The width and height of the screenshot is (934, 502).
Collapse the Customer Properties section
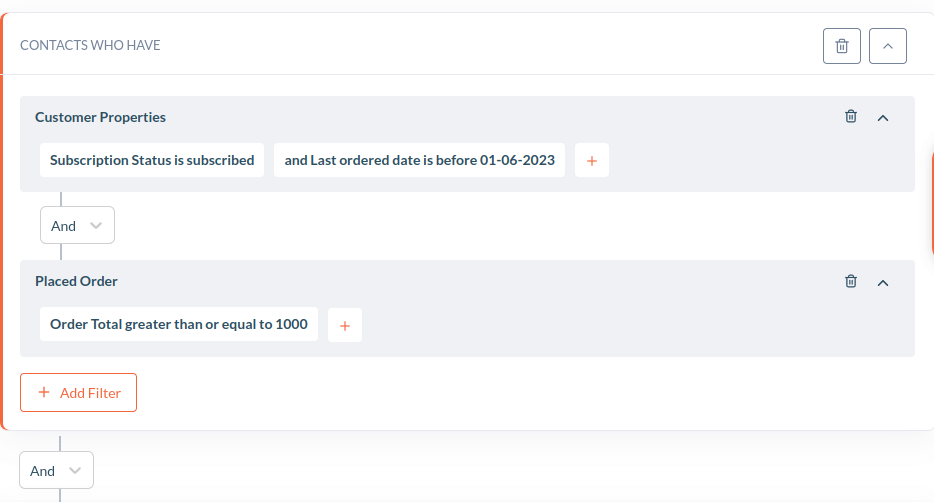point(883,118)
